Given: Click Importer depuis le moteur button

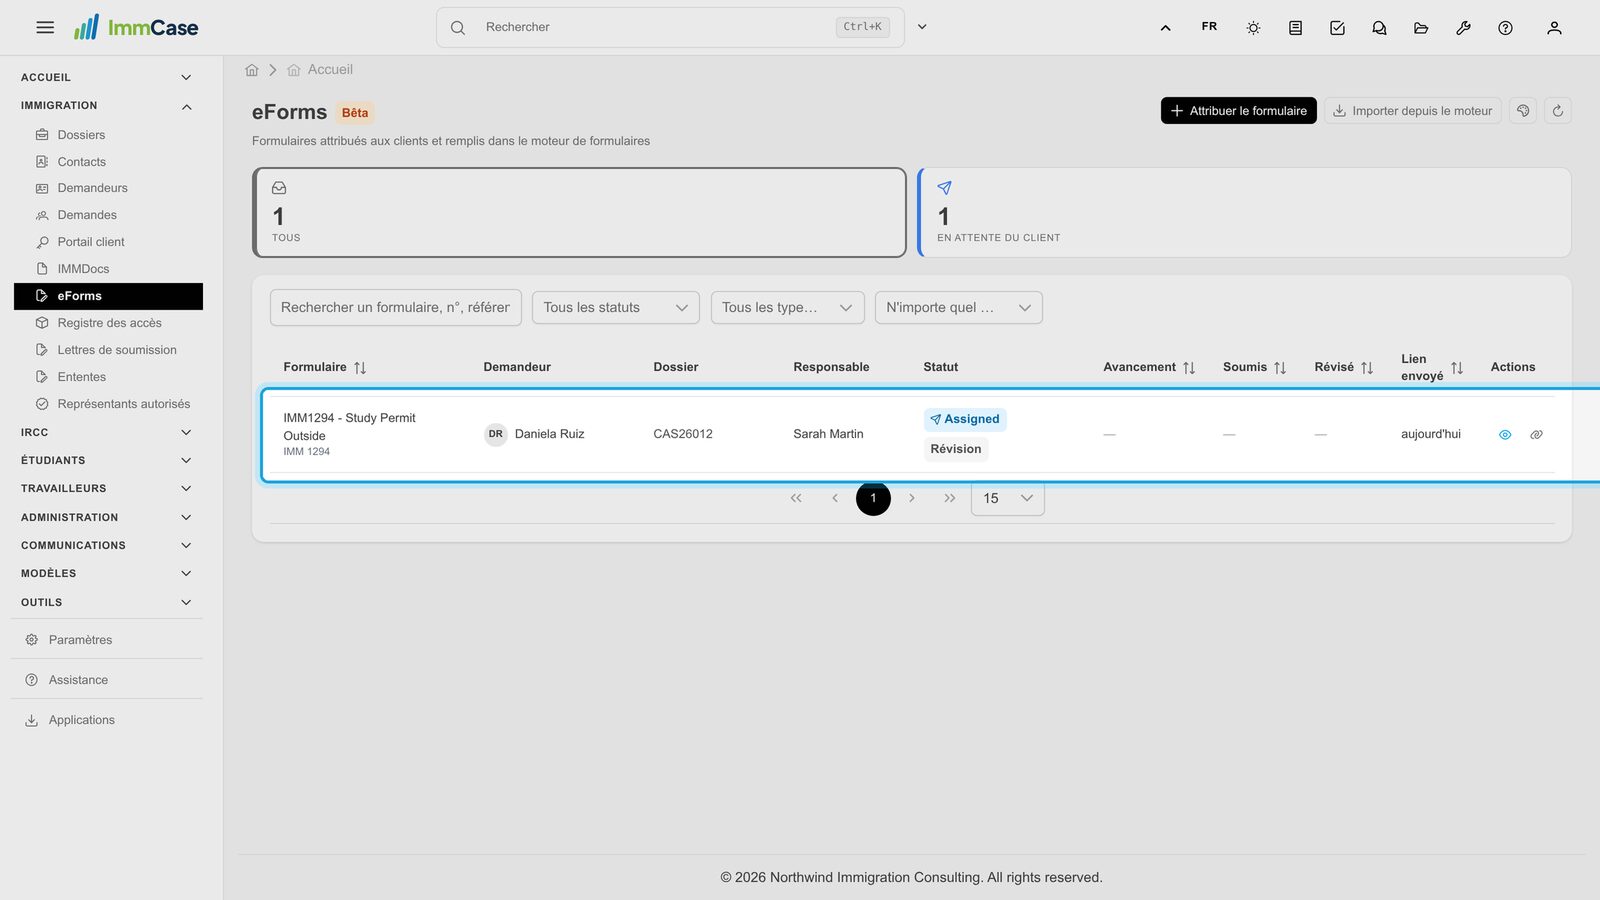Looking at the screenshot, I should point(1412,111).
